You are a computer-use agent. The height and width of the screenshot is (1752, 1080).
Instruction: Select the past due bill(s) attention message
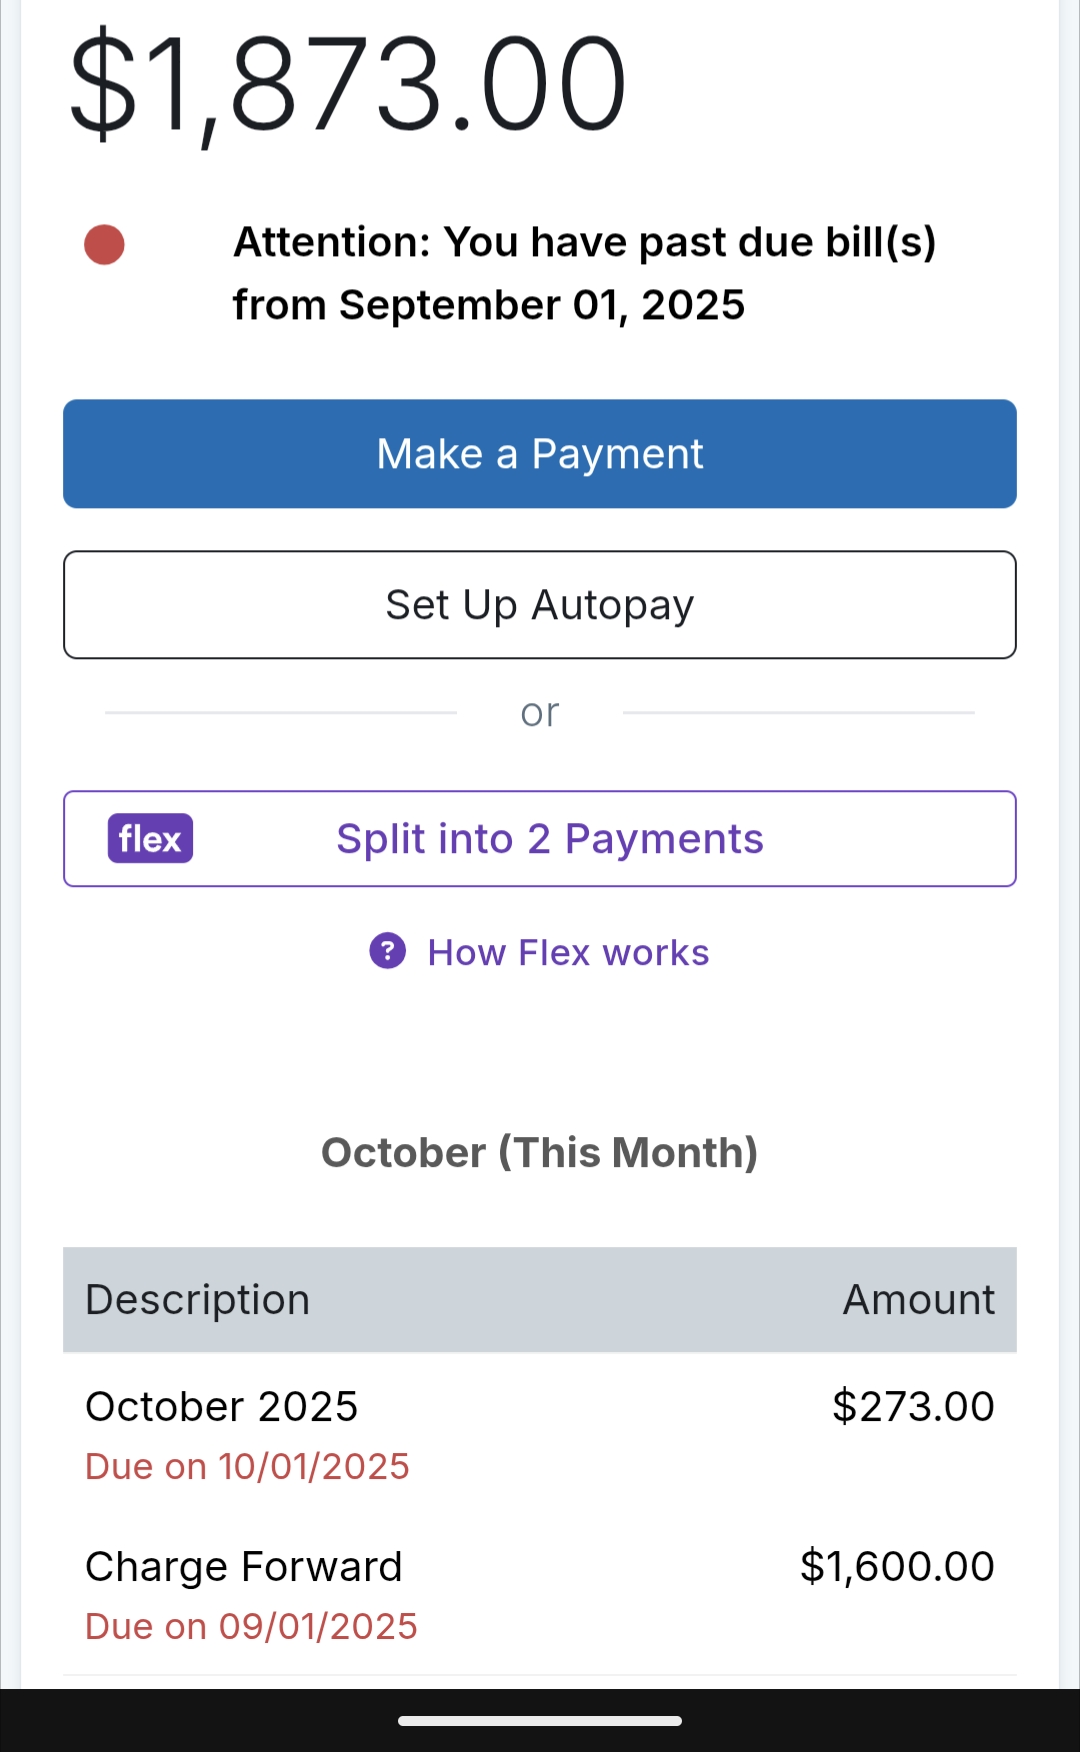[x=584, y=273]
